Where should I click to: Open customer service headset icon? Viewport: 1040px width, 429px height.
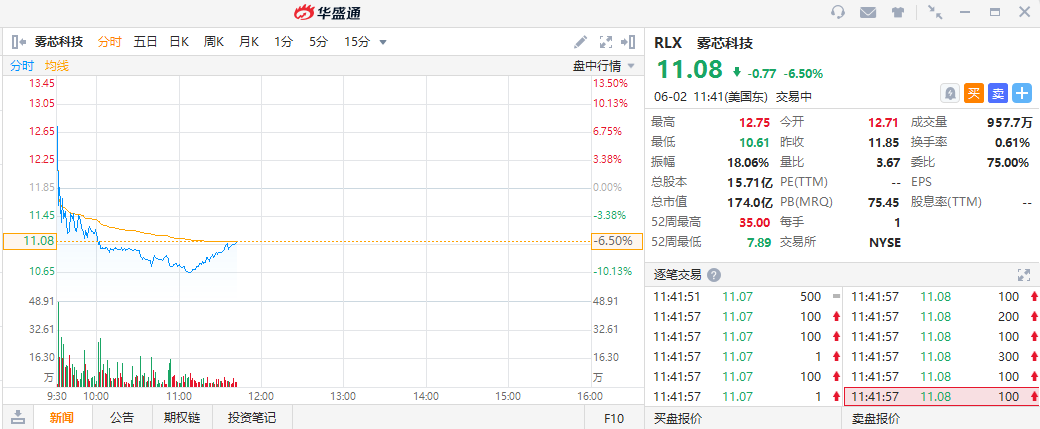838,13
